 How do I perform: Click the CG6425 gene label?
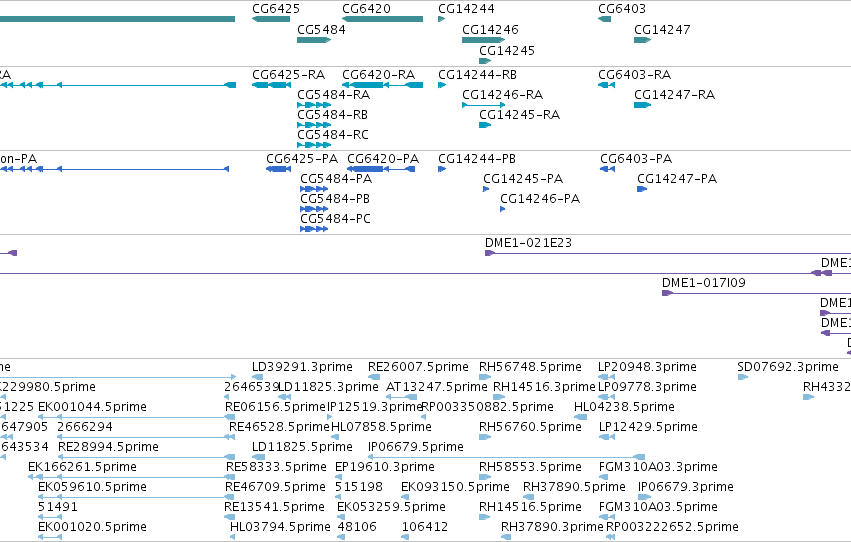(276, 9)
